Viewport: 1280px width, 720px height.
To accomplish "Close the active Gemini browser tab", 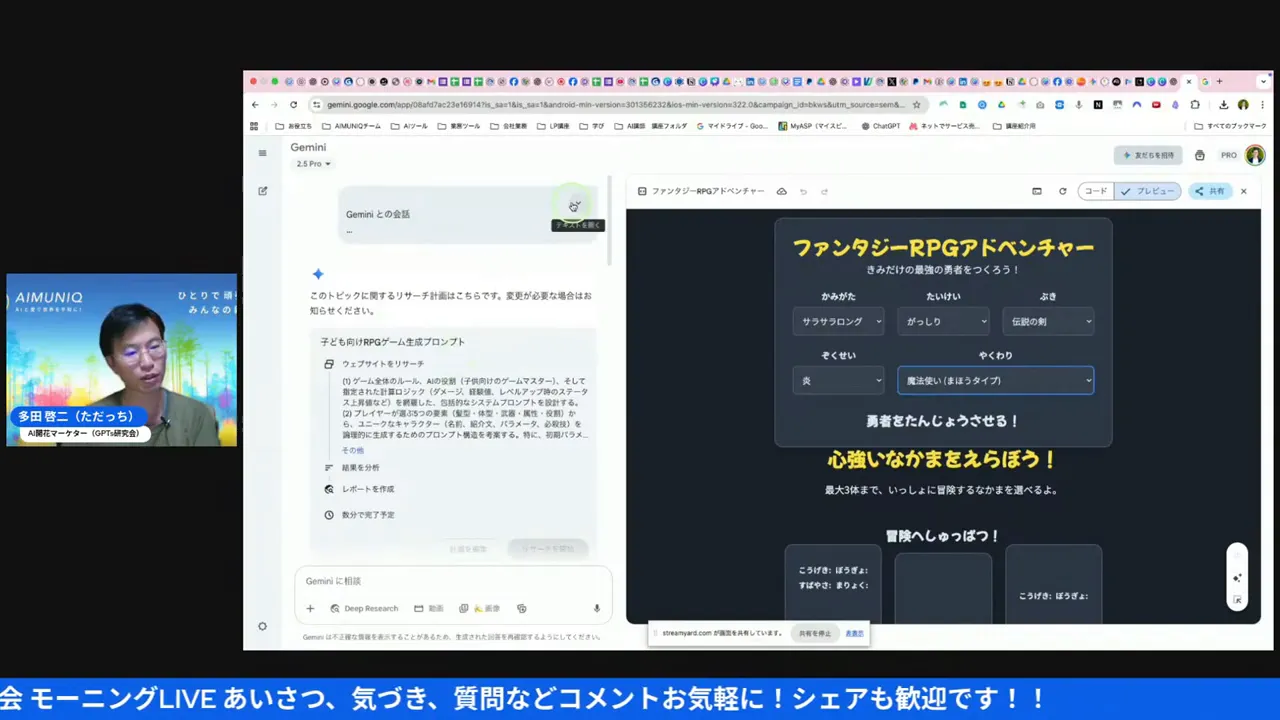I will pyautogui.click(x=1189, y=81).
